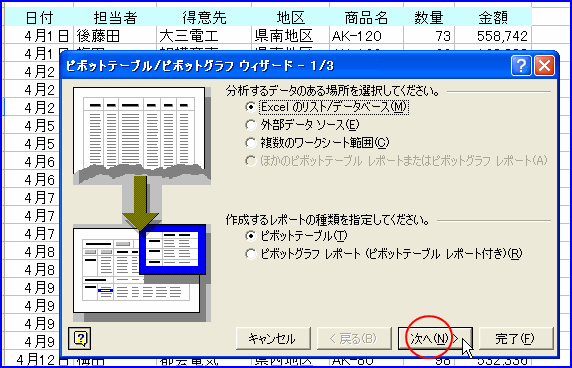Finish the wizard with 完了 button

[515, 338]
